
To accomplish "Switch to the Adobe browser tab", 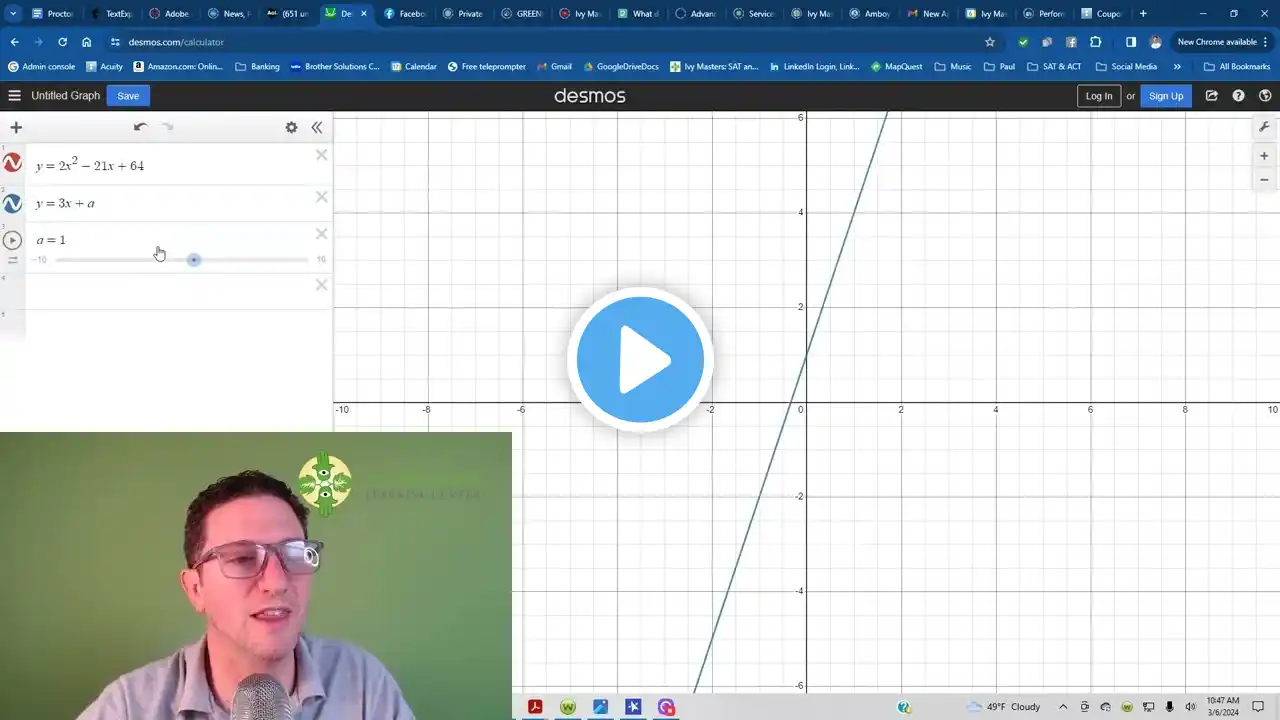I will click(169, 14).
